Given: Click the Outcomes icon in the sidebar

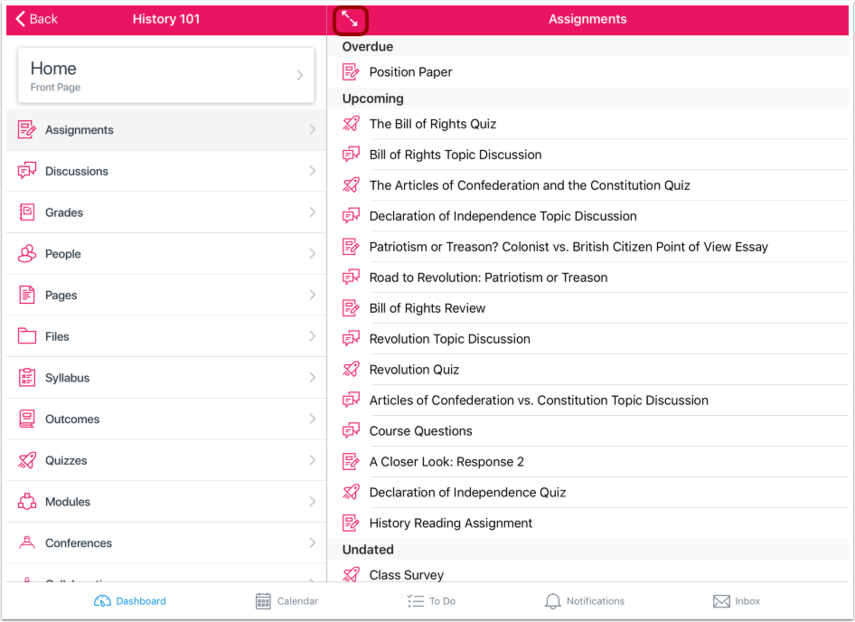Looking at the screenshot, I should pyautogui.click(x=27, y=419).
